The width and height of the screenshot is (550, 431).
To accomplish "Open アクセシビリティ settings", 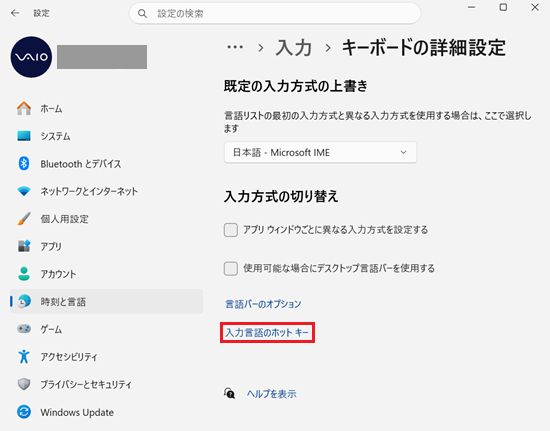I will [x=106, y=356].
